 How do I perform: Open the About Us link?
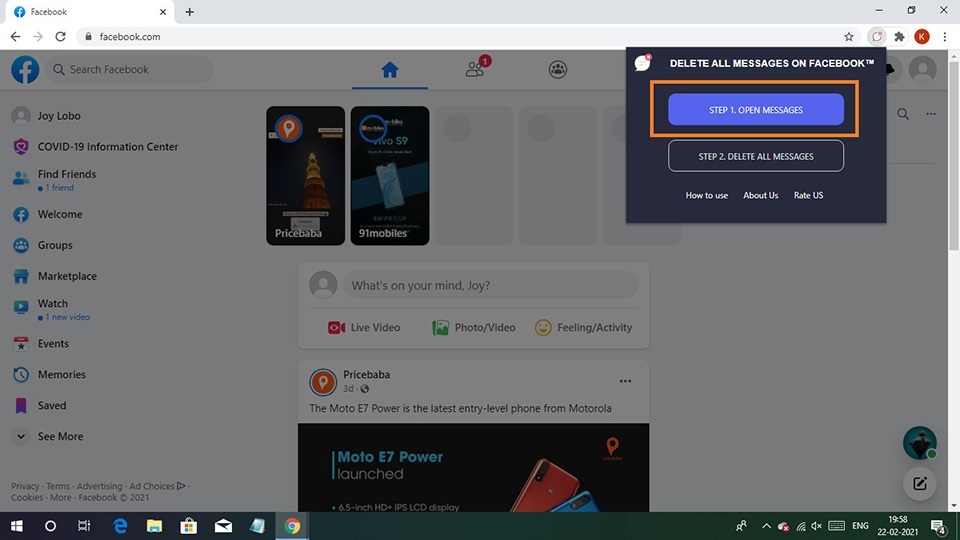[x=760, y=195]
